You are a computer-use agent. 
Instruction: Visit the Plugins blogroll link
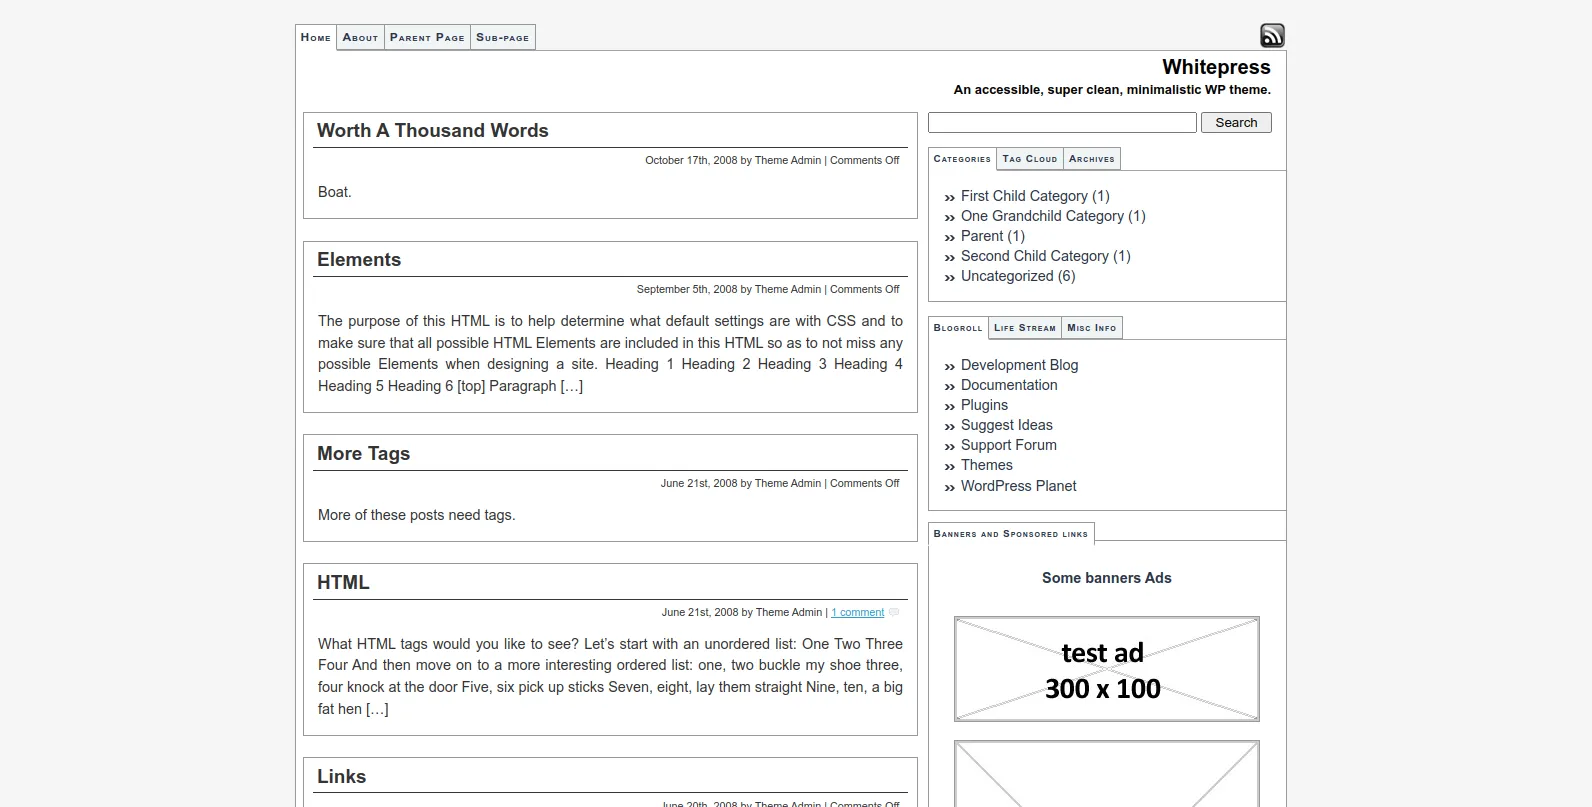[984, 405]
